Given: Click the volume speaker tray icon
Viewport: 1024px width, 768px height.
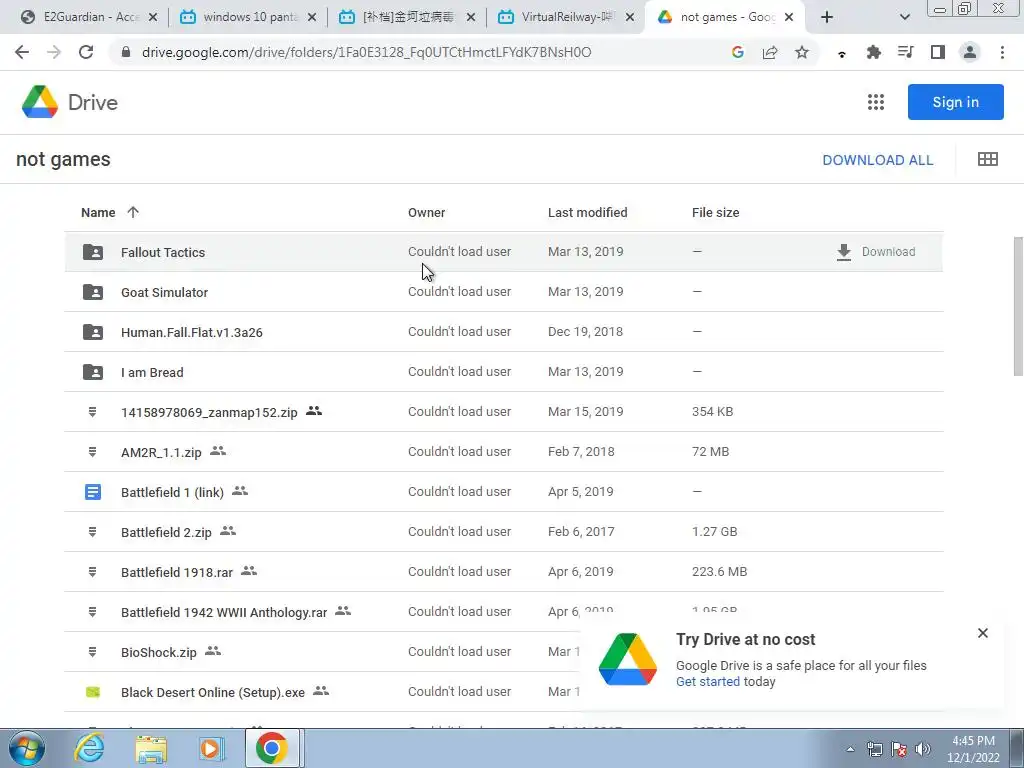Looking at the screenshot, I should click(922, 749).
